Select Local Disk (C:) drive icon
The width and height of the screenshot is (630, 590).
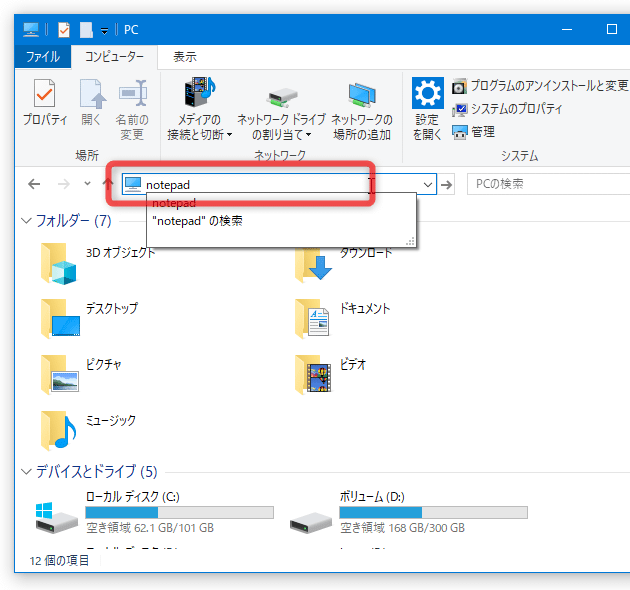pyautogui.click(x=56, y=518)
